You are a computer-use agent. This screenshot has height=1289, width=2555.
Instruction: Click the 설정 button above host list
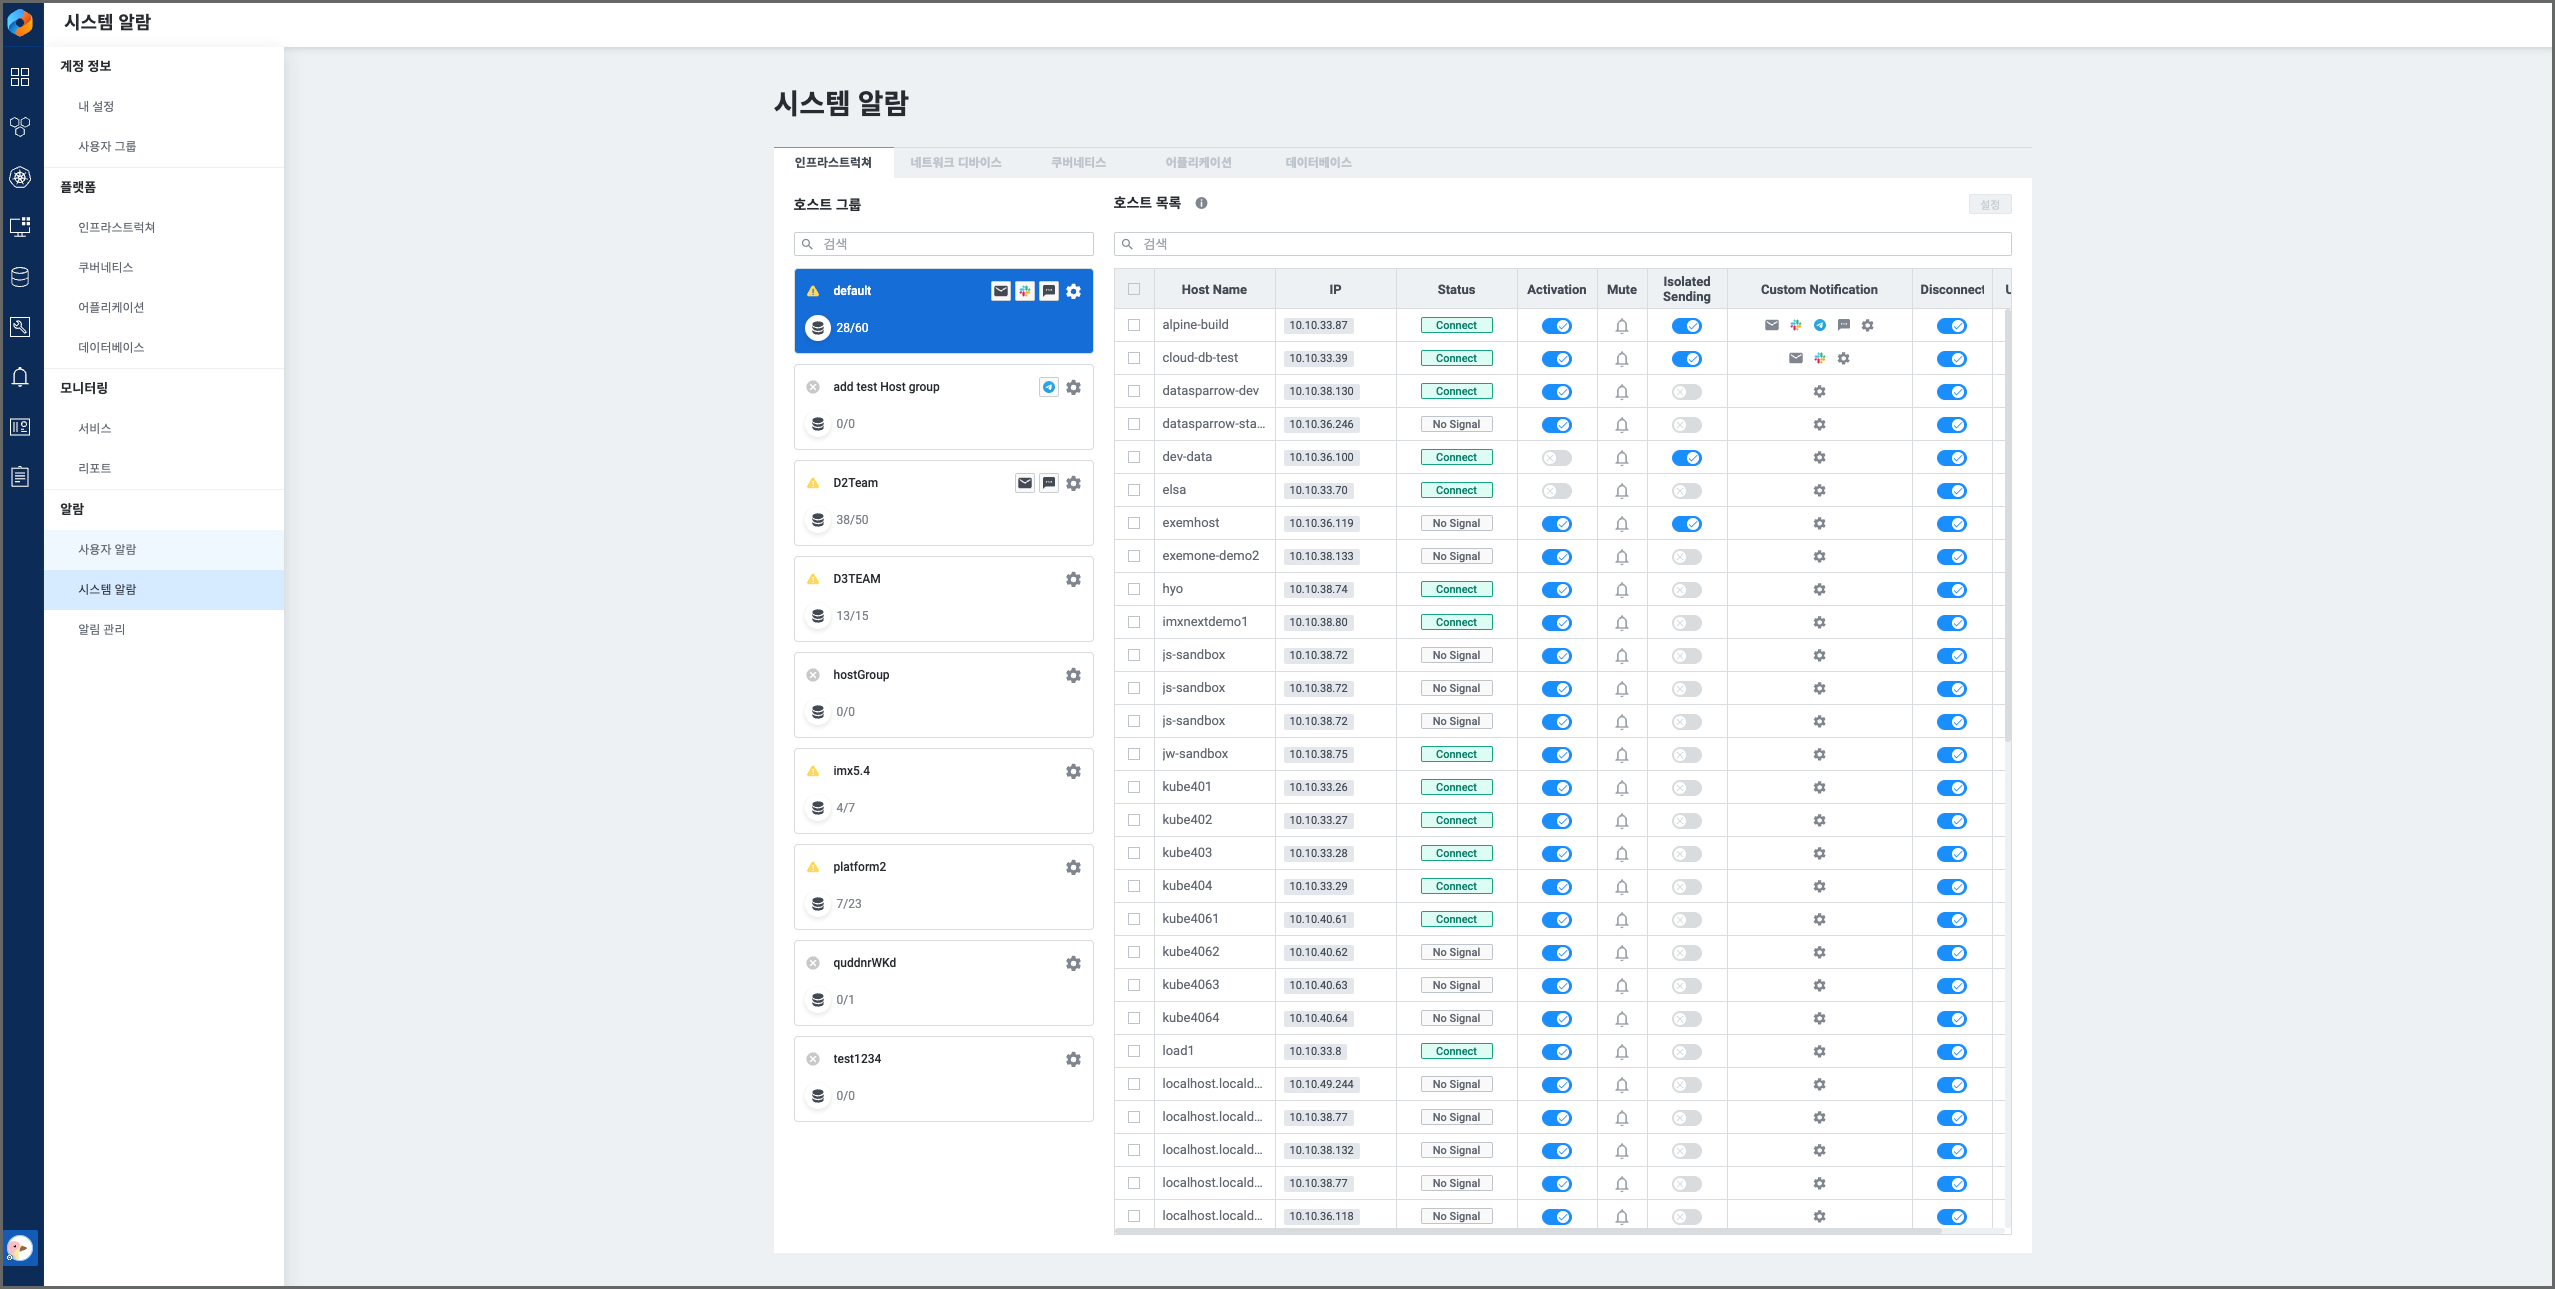coord(1989,204)
